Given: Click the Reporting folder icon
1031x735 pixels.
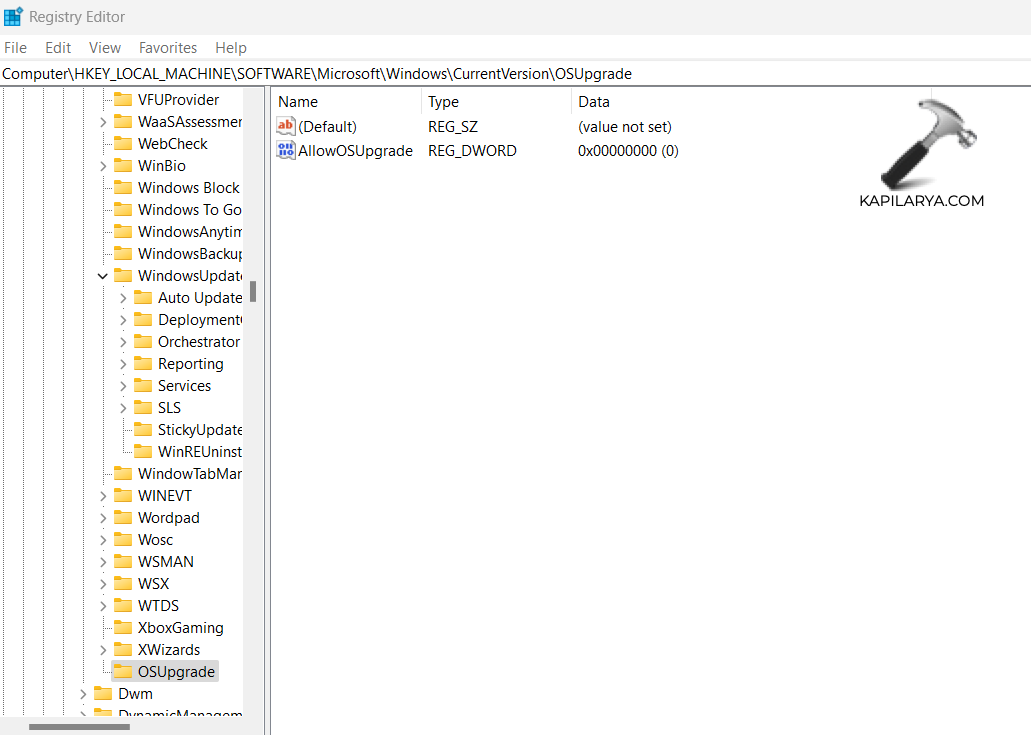Looking at the screenshot, I should point(143,364).
